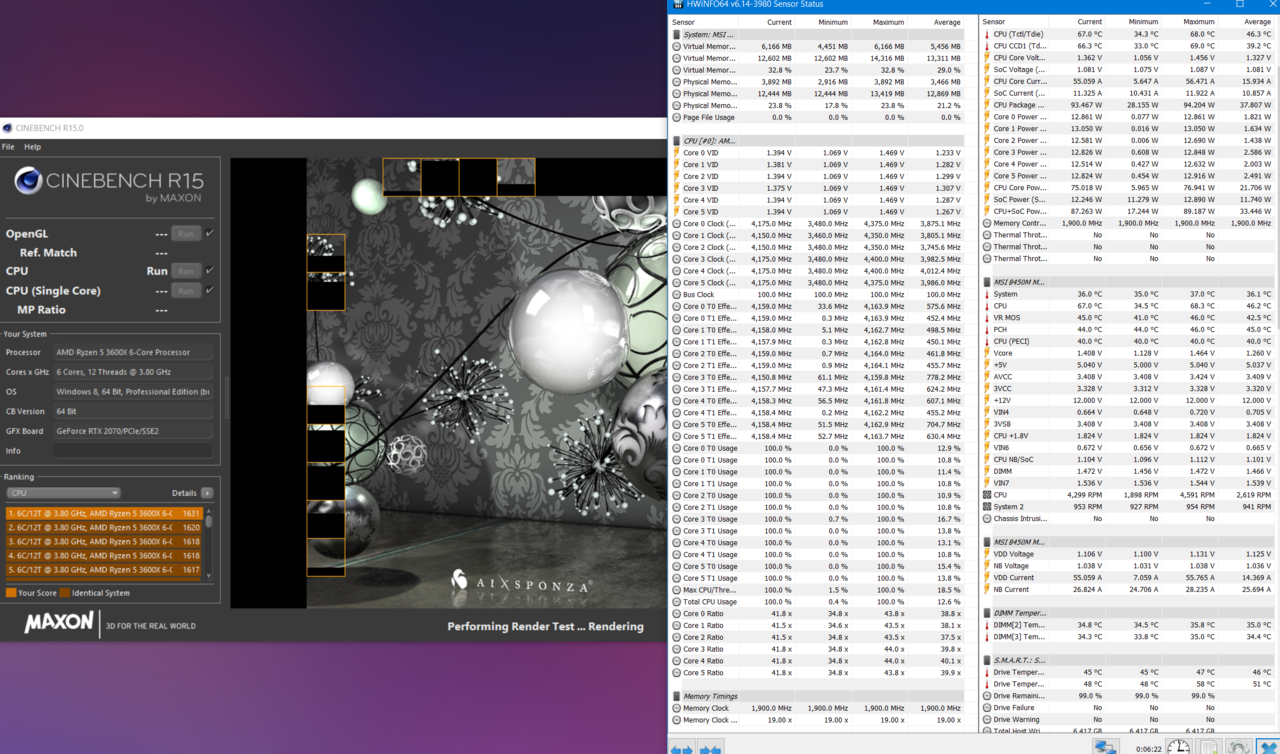Viewport: 1280px width, 754px height.
Task: Click the lightning icon beside Vcore
Action: 987,353
